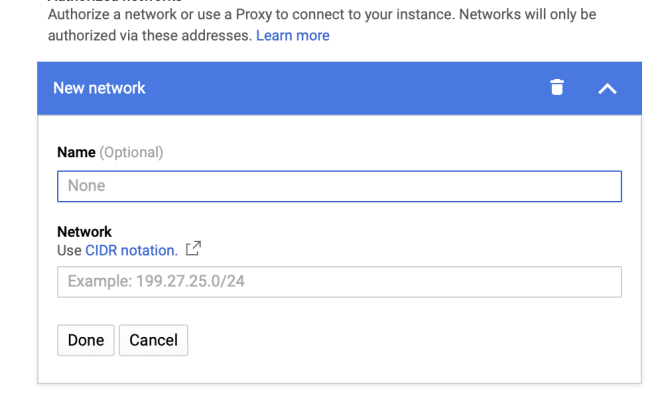650x400 pixels.
Task: Click the grey (Optional) hint text
Action: [x=131, y=152]
